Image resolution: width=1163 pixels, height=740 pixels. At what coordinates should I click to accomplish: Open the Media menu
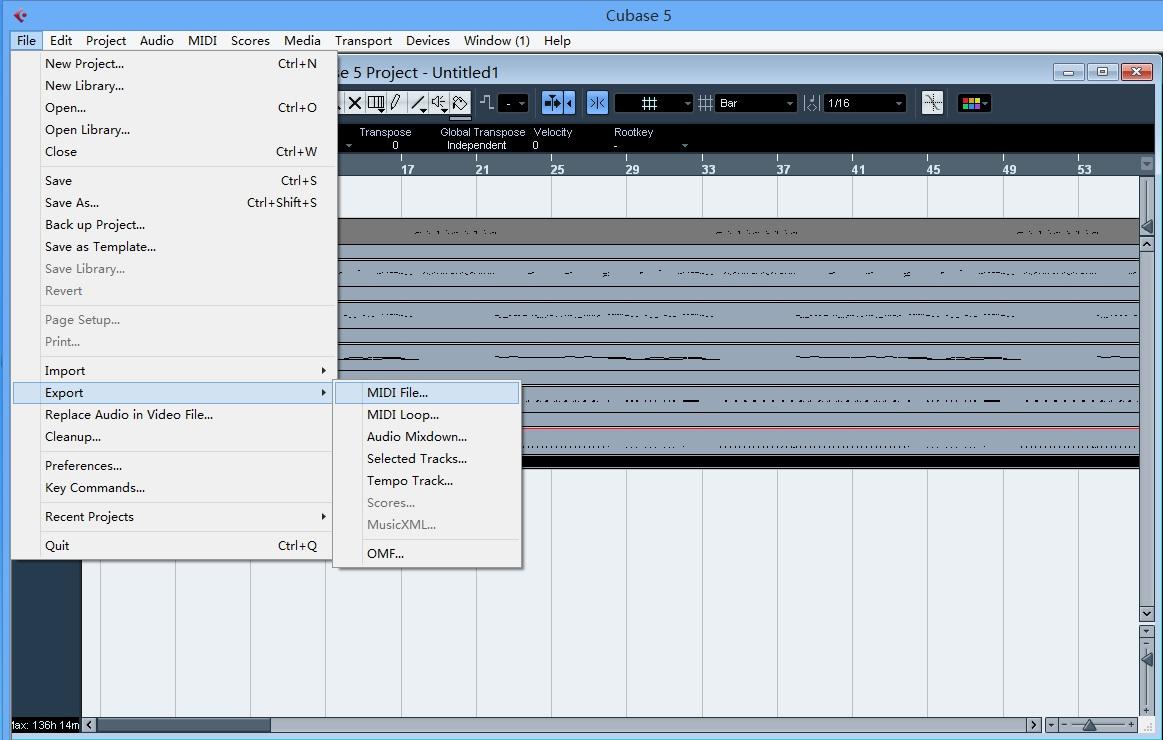click(x=302, y=41)
